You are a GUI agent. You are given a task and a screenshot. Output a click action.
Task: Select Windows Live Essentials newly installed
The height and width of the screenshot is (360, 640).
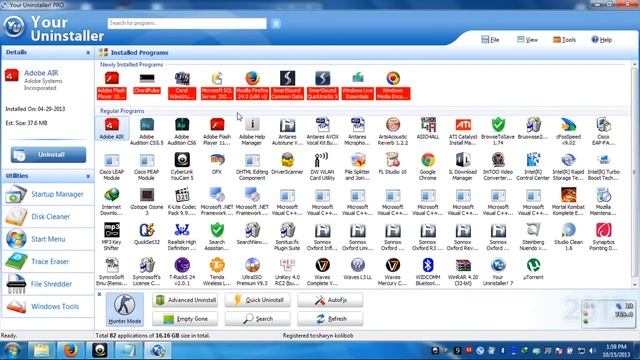(358, 85)
